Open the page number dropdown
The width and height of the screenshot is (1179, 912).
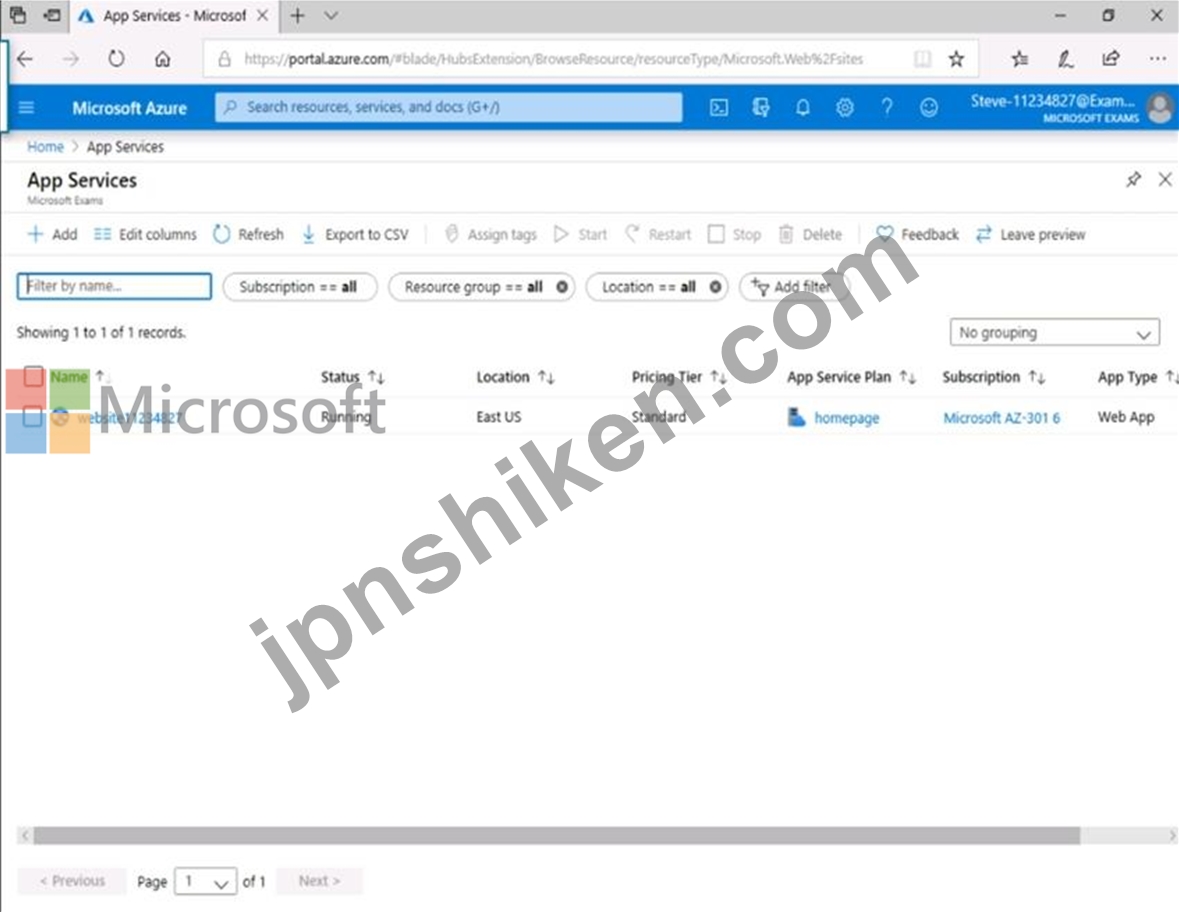(x=205, y=881)
